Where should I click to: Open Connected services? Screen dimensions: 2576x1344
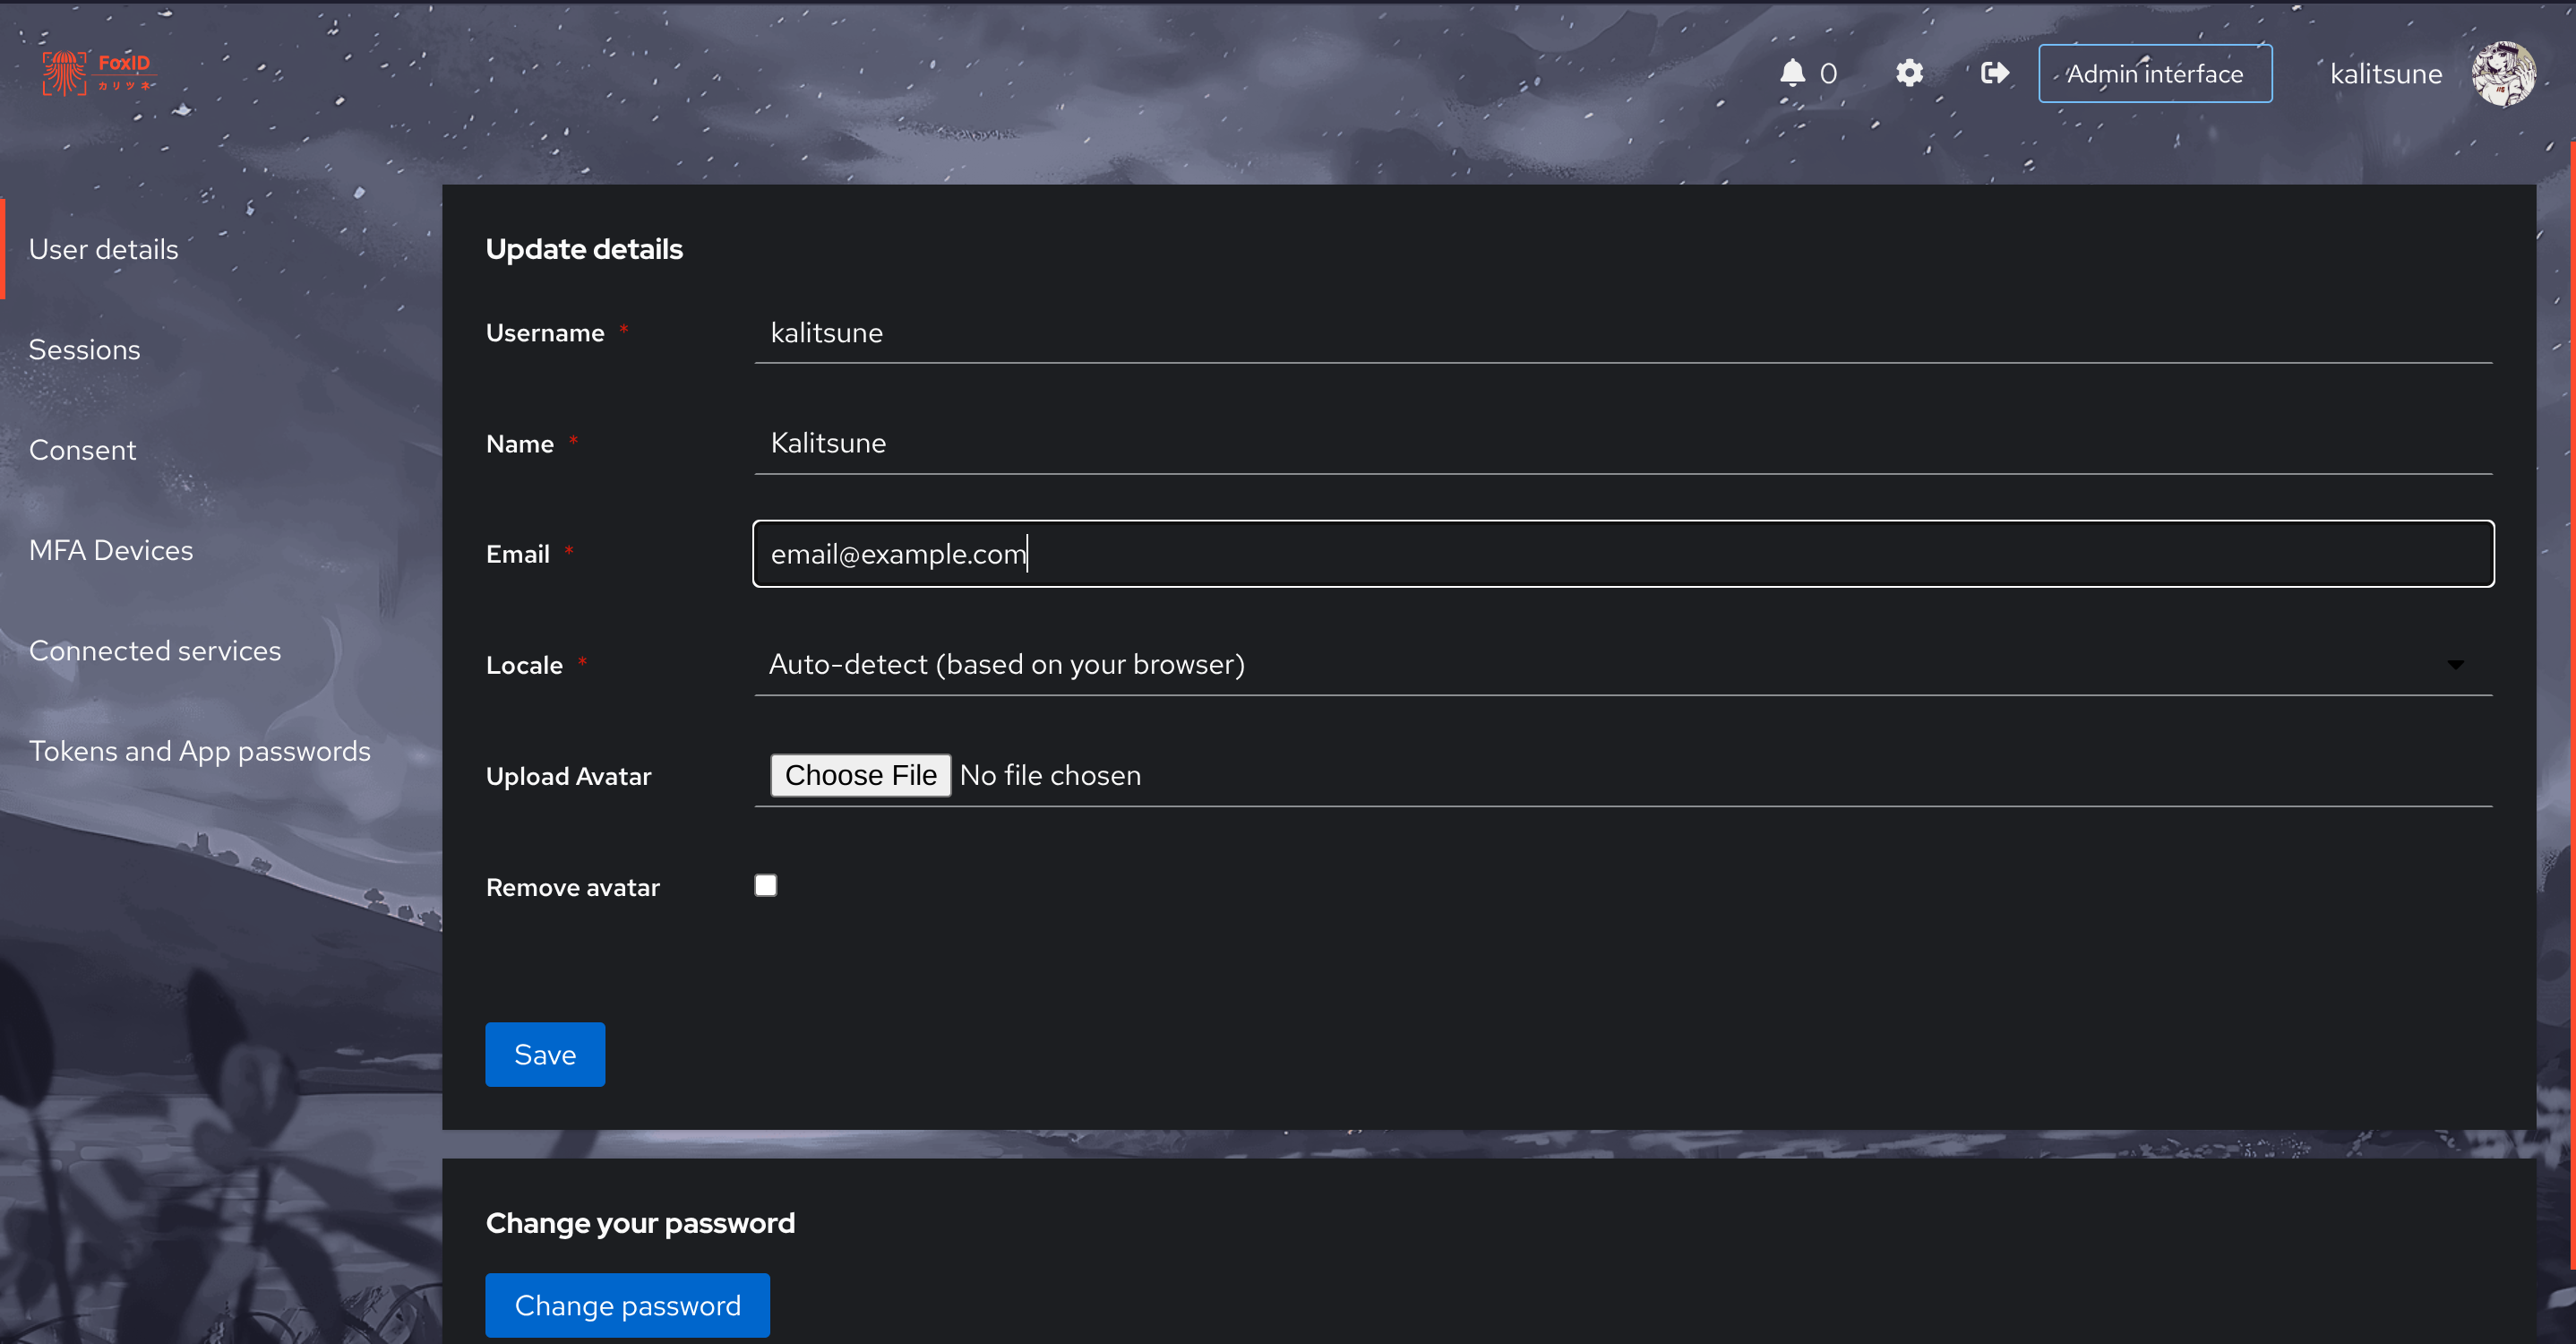coord(155,650)
